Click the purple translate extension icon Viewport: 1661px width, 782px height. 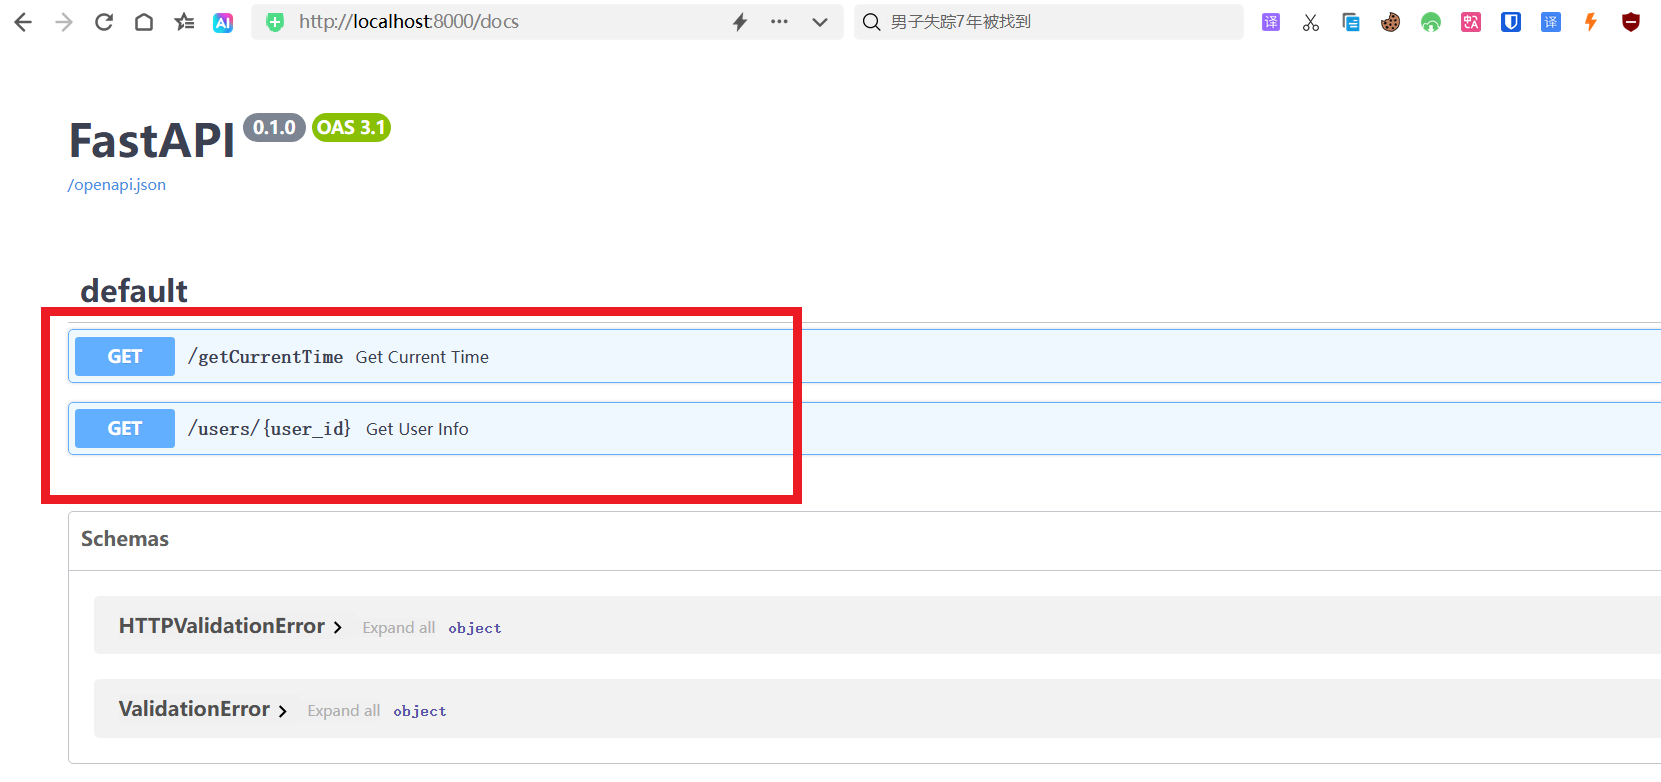pyautogui.click(x=1271, y=22)
